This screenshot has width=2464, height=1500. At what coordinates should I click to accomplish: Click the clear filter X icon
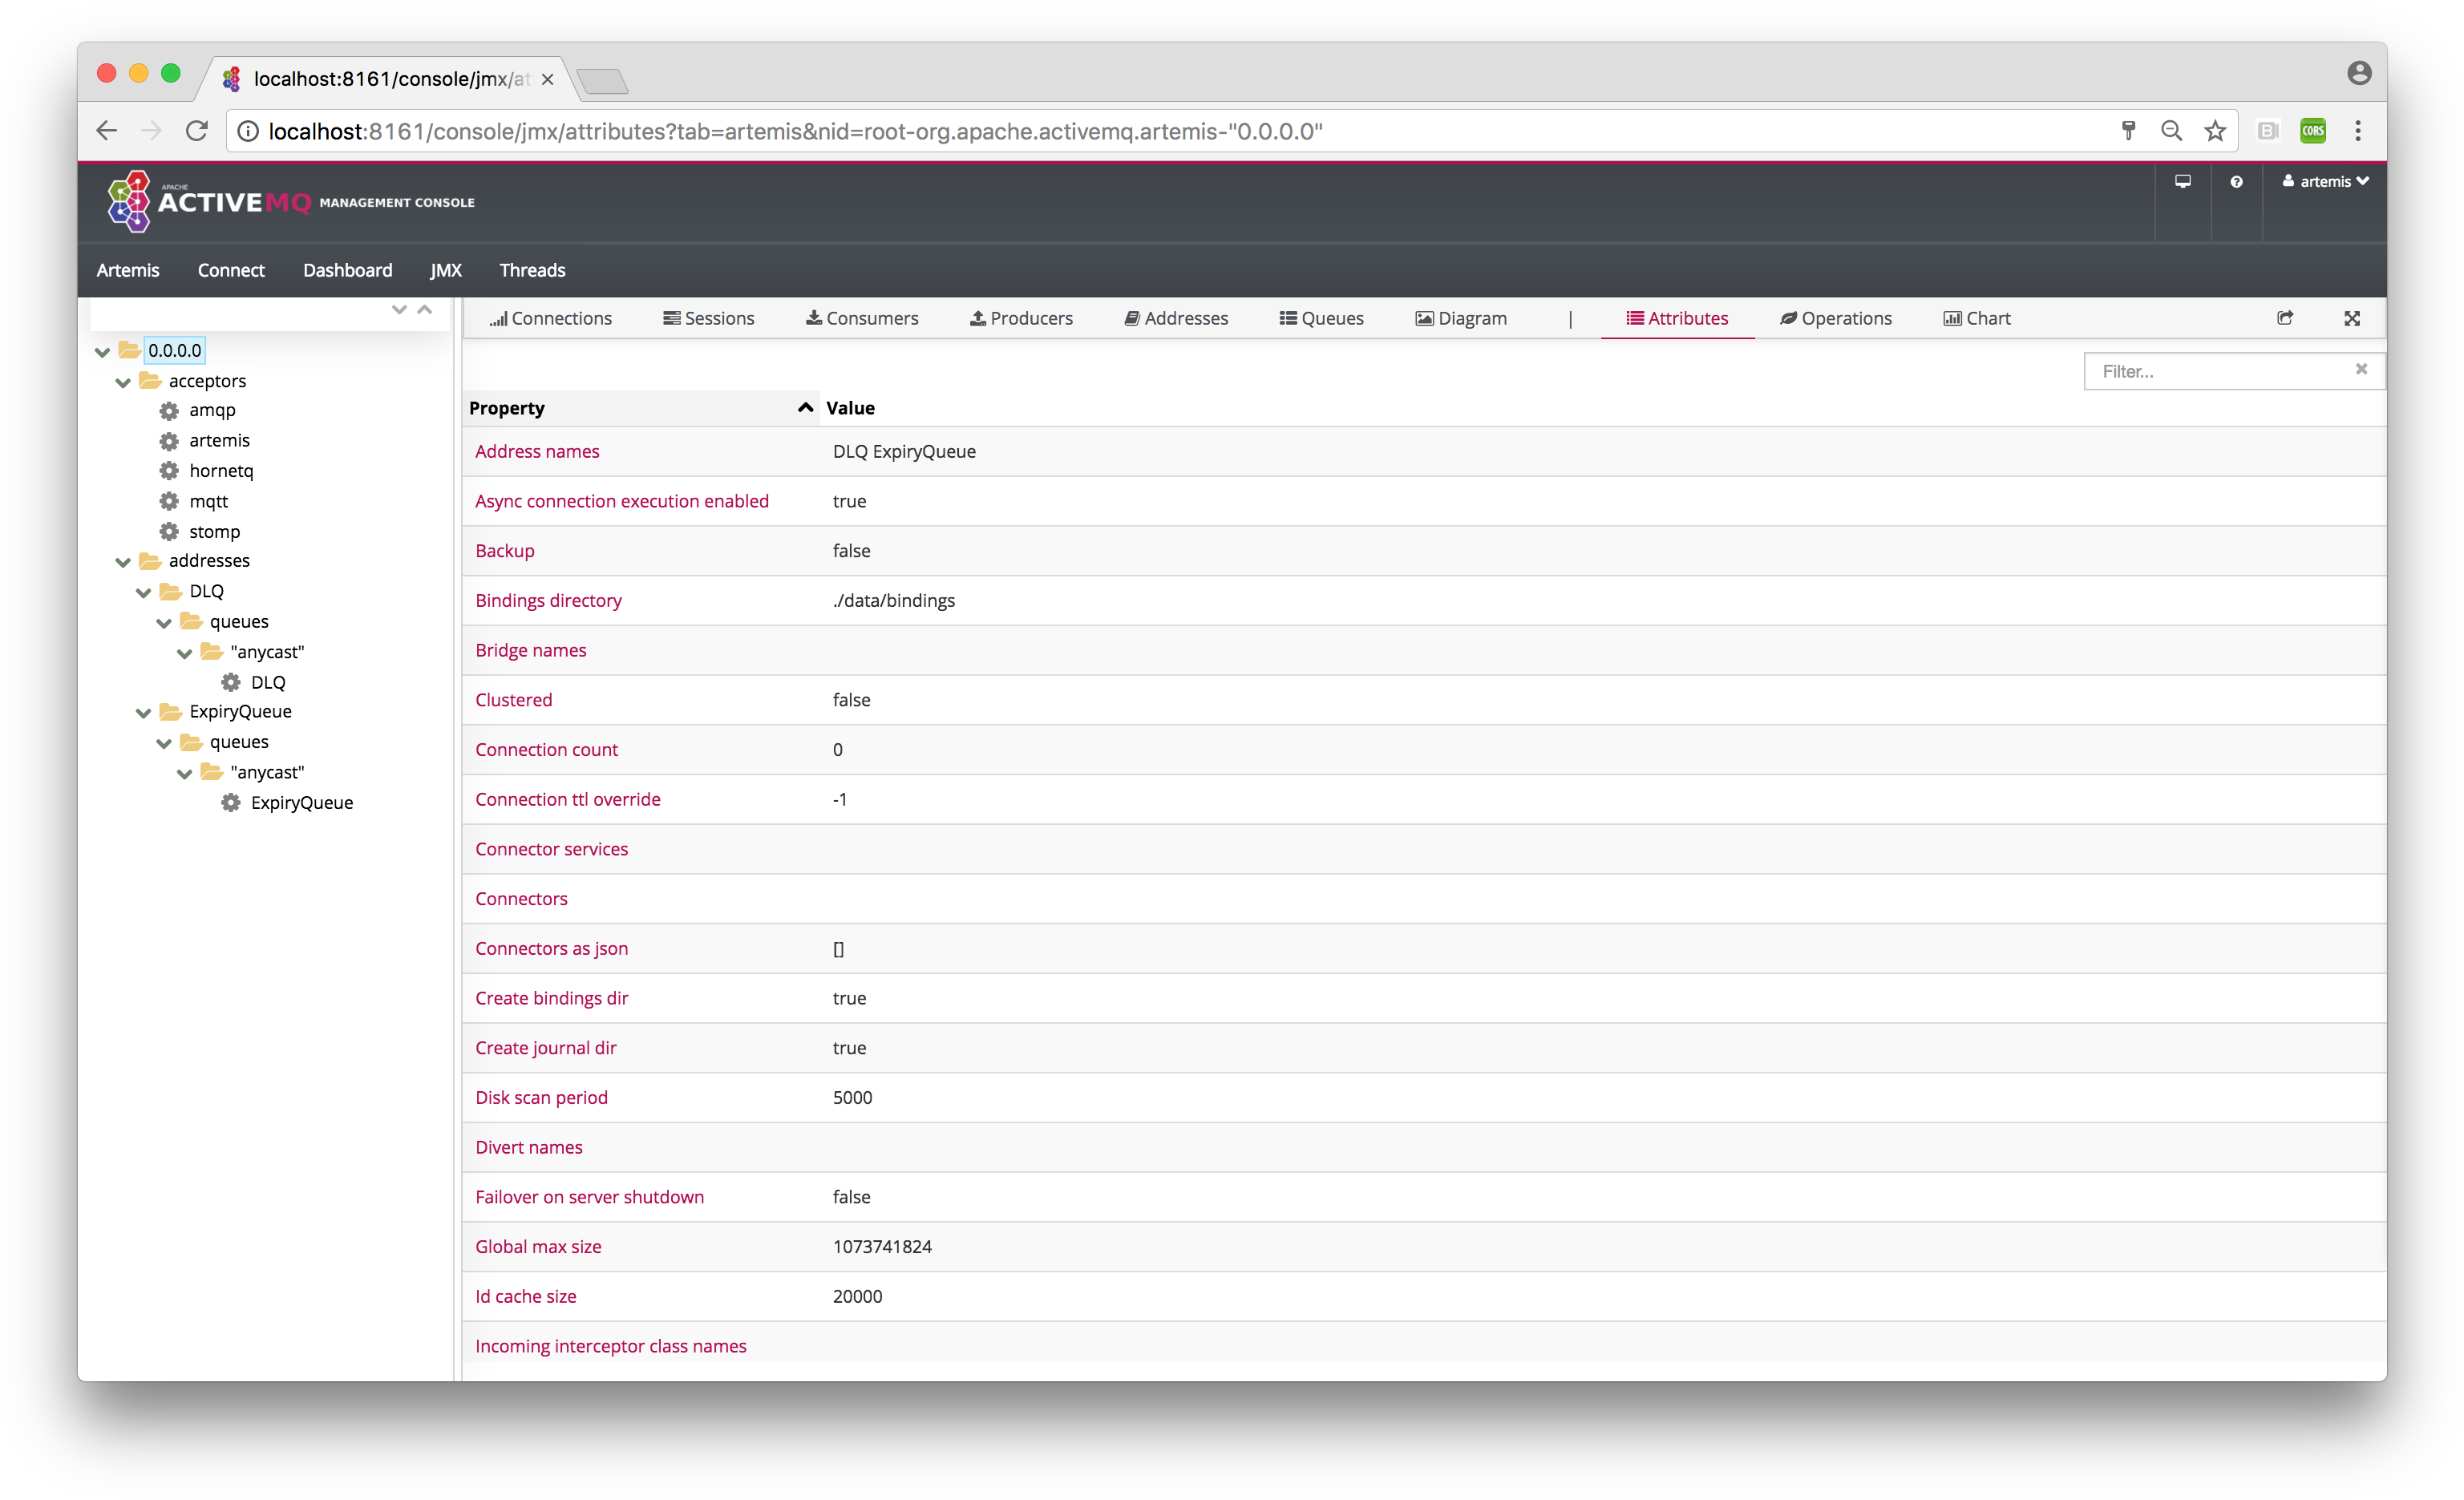[x=2361, y=369]
